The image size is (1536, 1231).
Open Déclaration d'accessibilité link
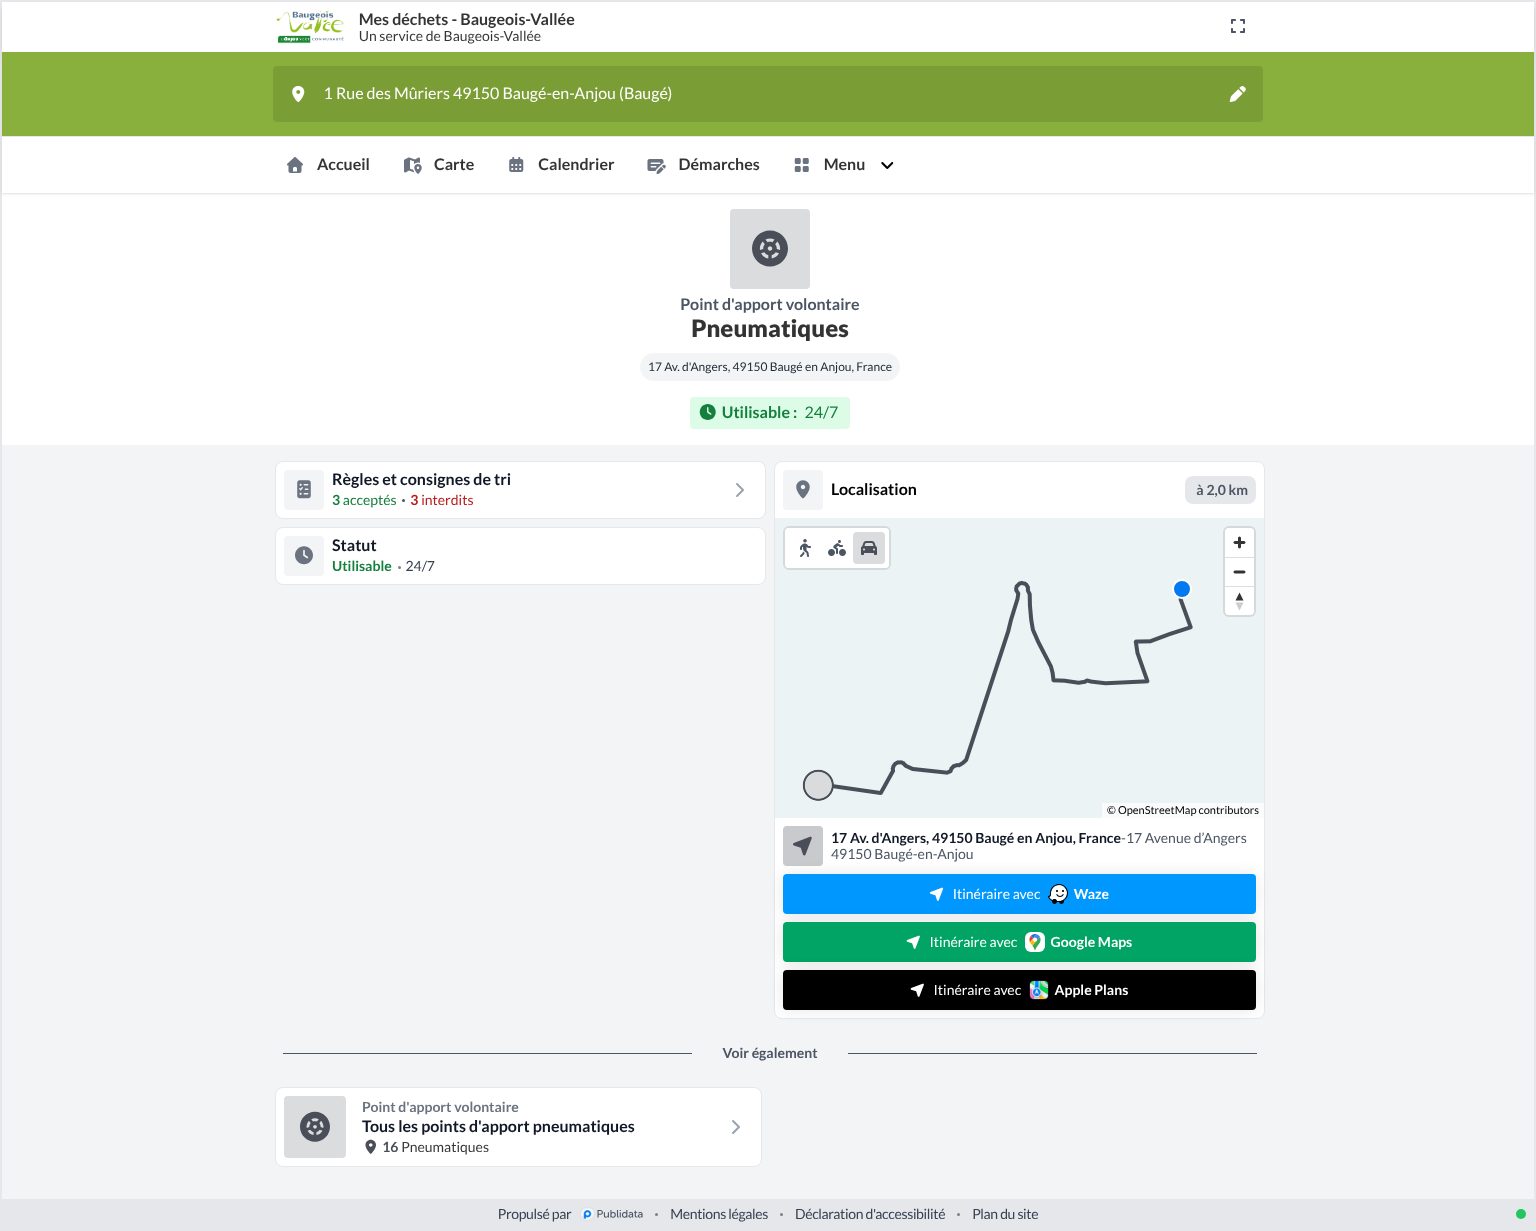point(870,1214)
